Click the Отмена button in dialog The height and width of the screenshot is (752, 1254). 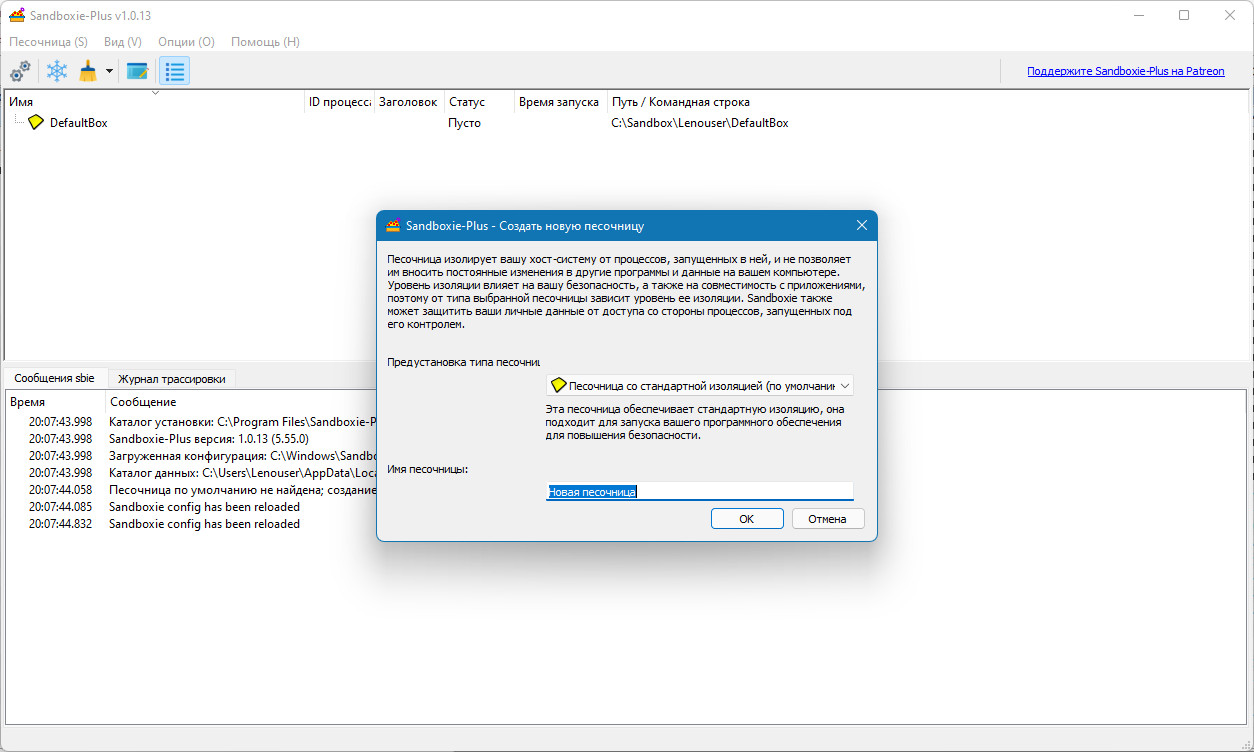pos(827,518)
